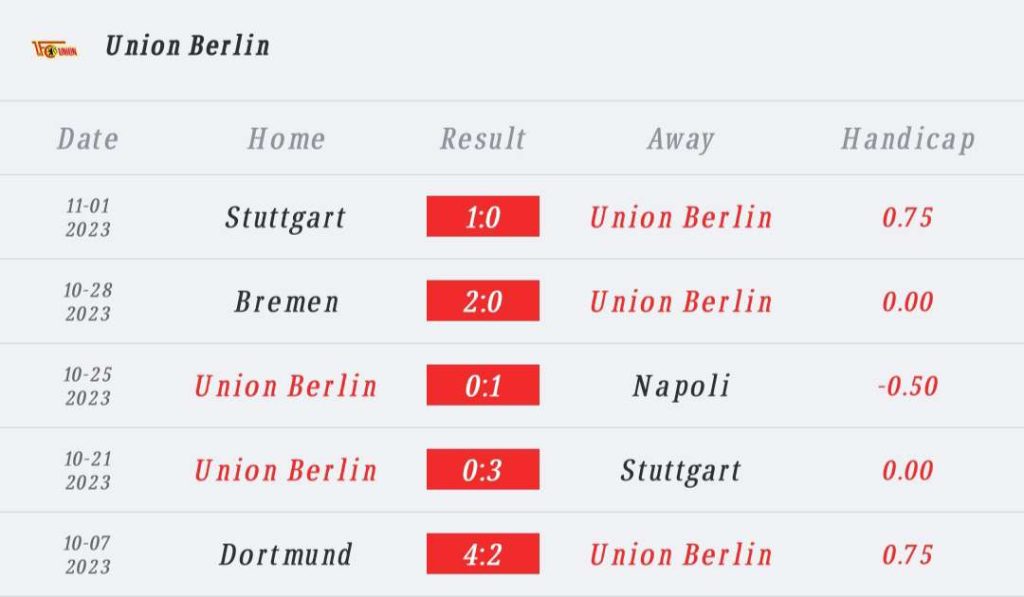The width and height of the screenshot is (1024, 597).
Task: Click the Result column header
Action: [483, 139]
